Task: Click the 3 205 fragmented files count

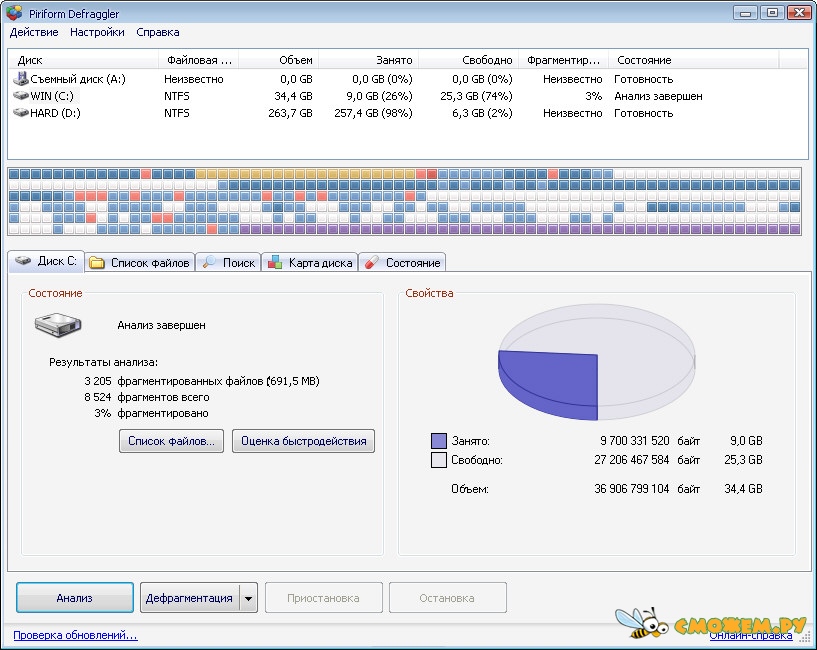Action: click(98, 381)
